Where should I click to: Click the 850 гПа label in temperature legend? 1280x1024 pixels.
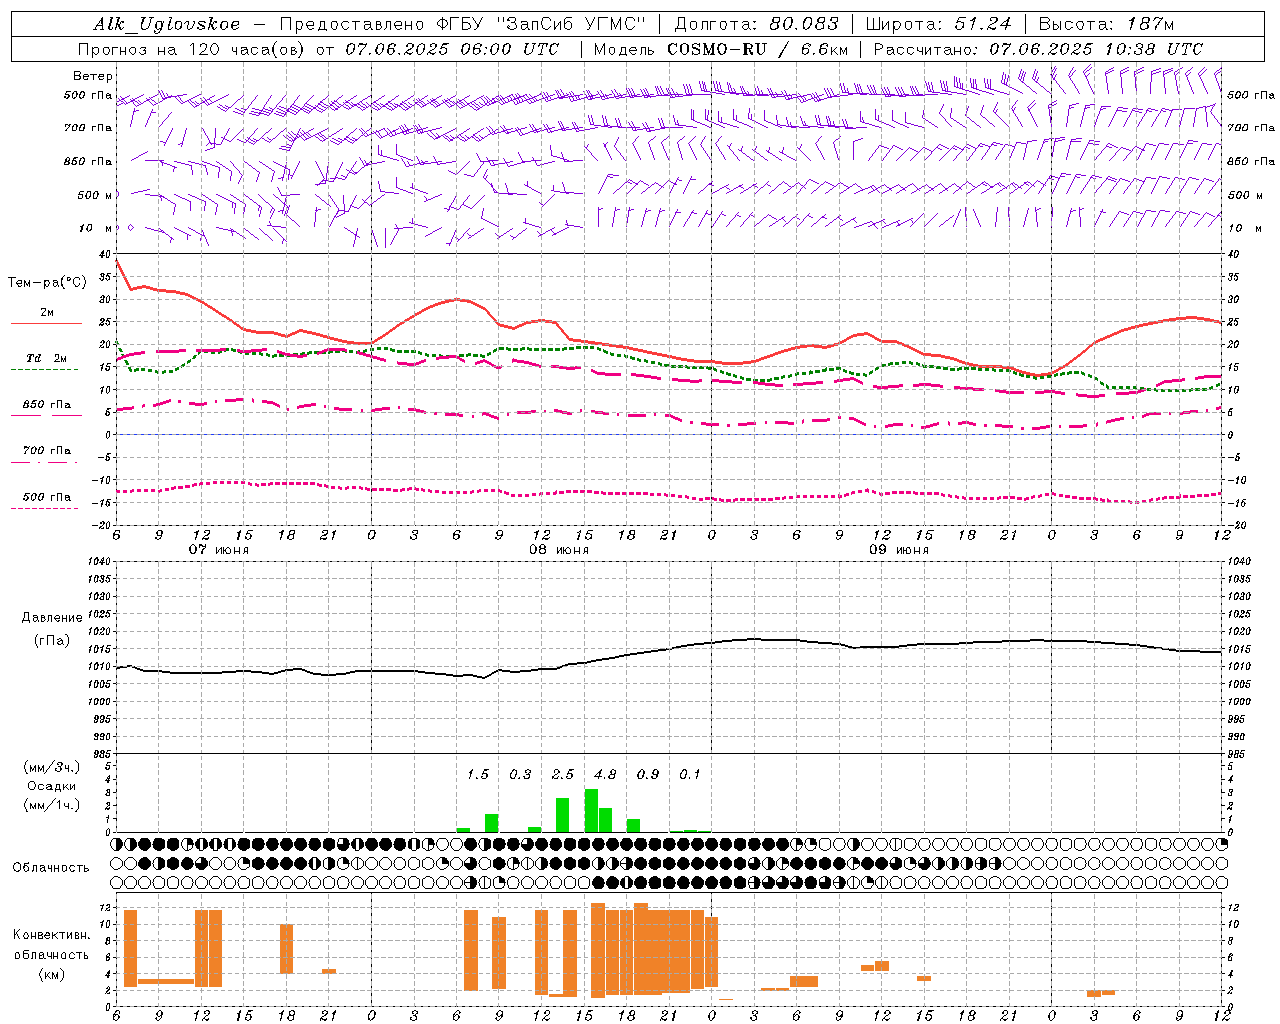click(47, 404)
